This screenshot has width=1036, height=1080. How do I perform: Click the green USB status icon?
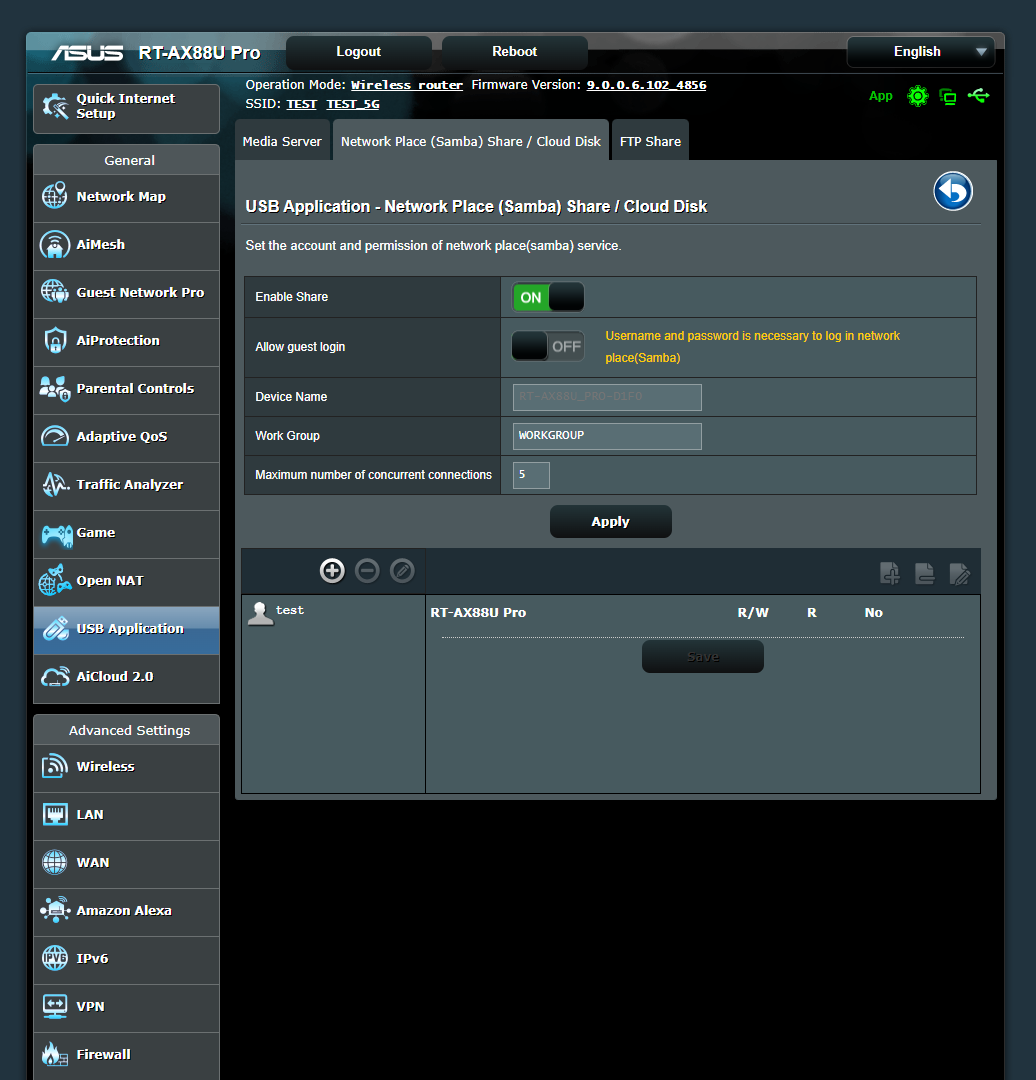(978, 96)
